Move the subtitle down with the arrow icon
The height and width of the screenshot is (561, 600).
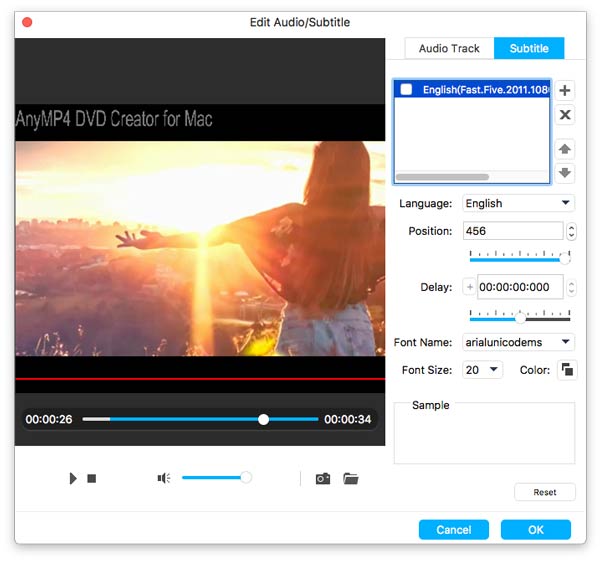point(565,173)
